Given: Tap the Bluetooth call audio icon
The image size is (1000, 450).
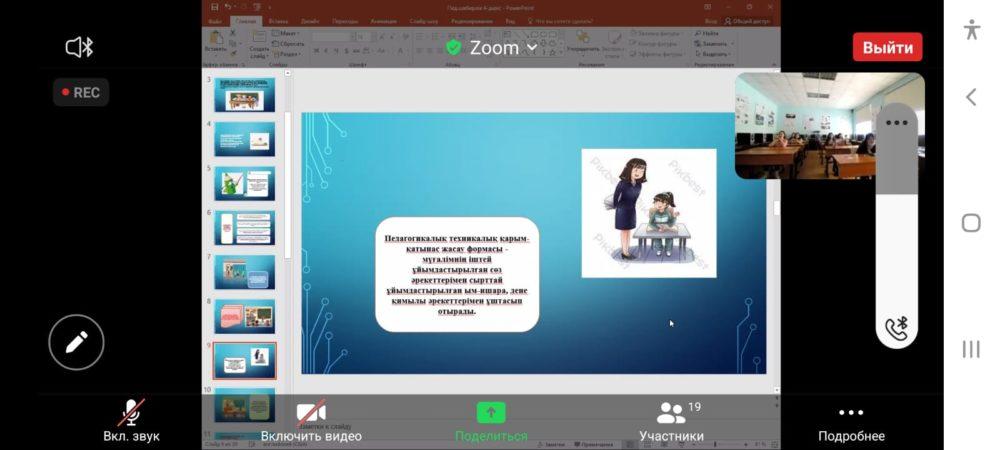Looking at the screenshot, I should click(897, 328).
